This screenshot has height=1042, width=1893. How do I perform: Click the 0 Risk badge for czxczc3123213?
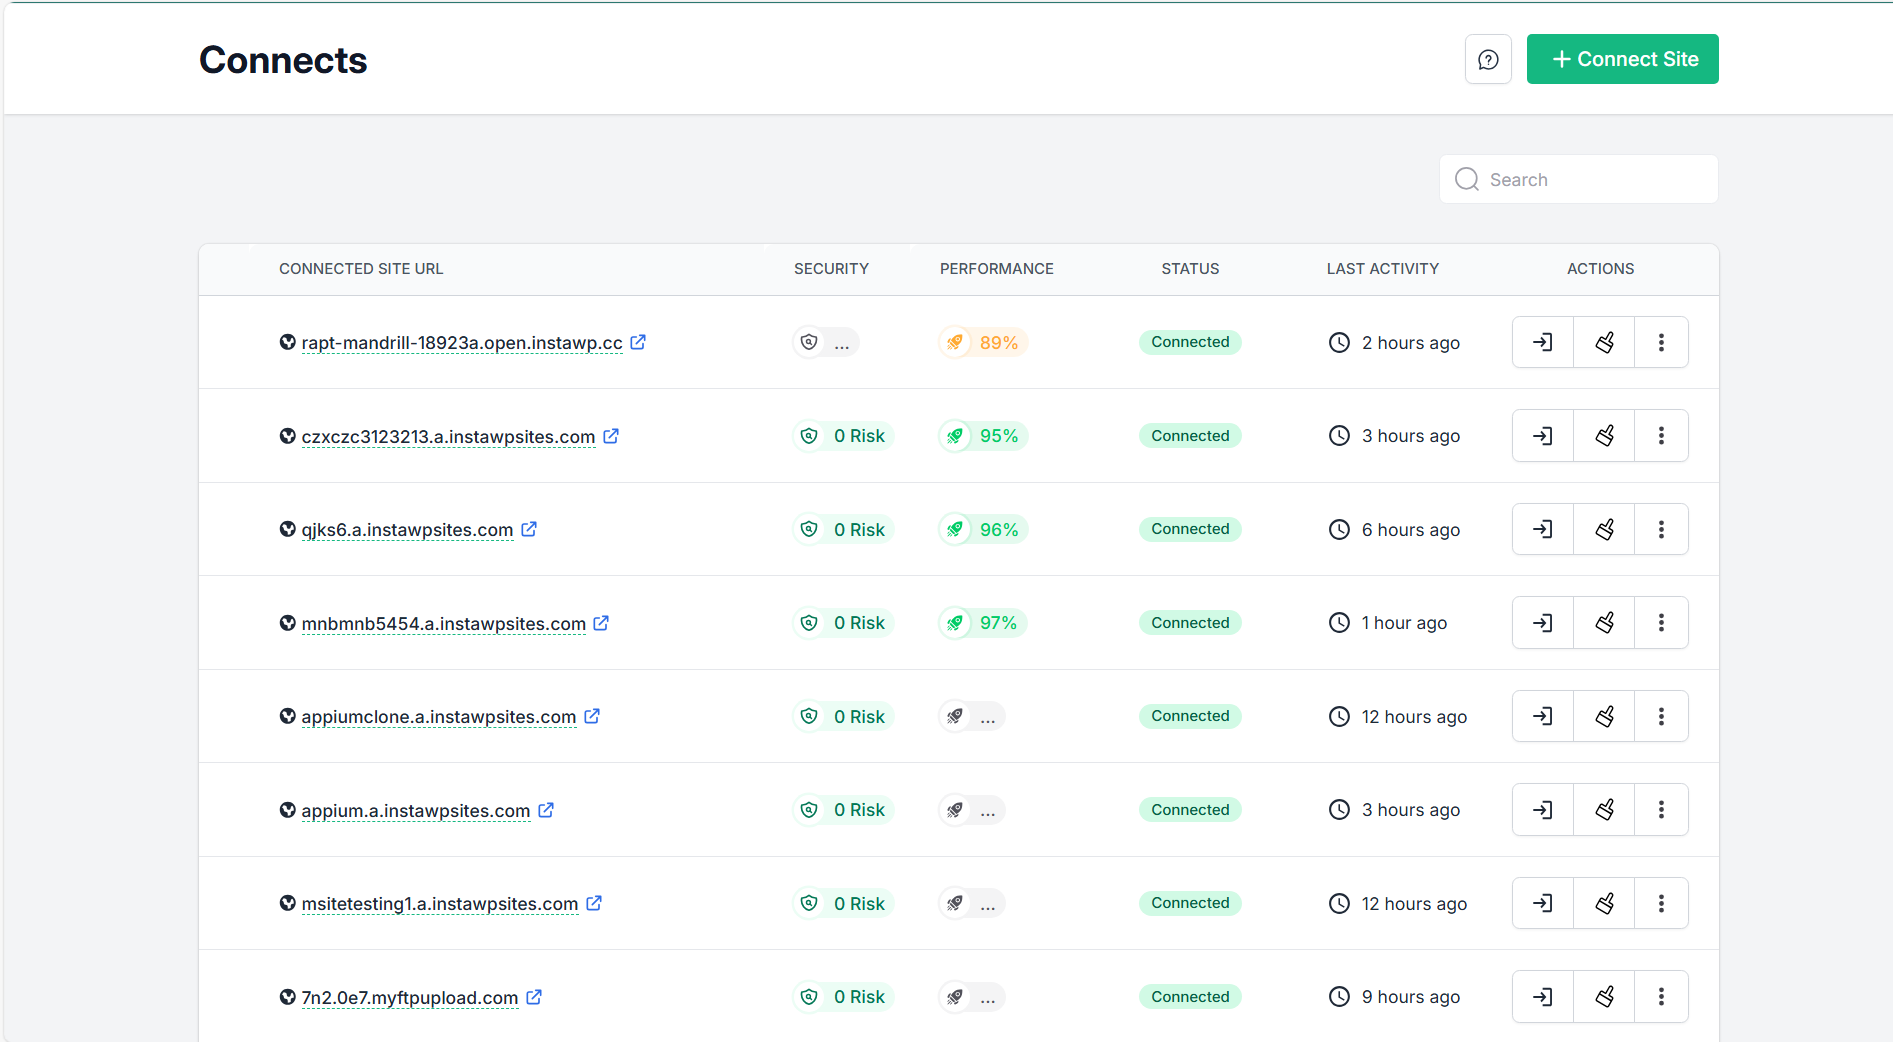point(843,436)
